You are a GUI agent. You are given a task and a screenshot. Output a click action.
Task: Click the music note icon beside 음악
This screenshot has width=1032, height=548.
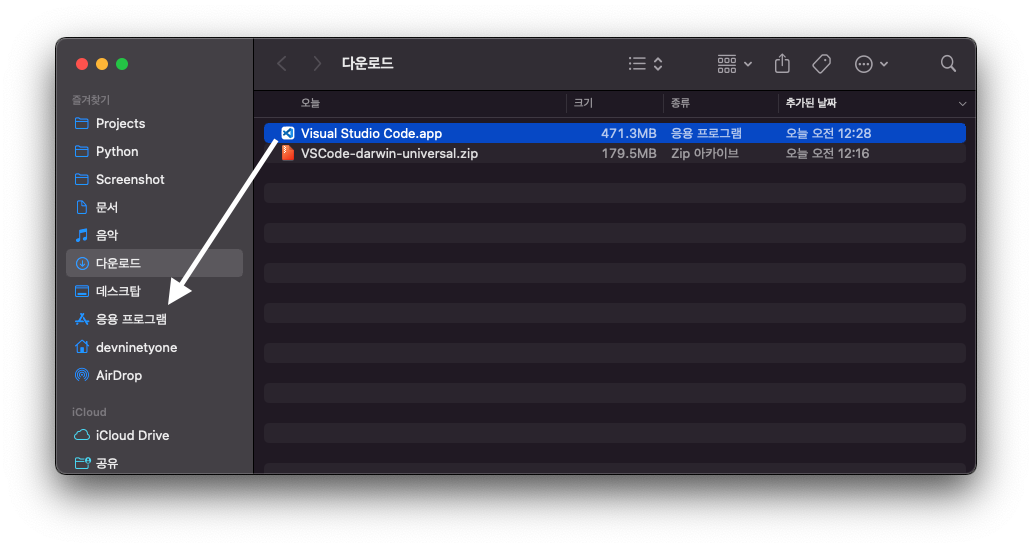[x=82, y=235]
